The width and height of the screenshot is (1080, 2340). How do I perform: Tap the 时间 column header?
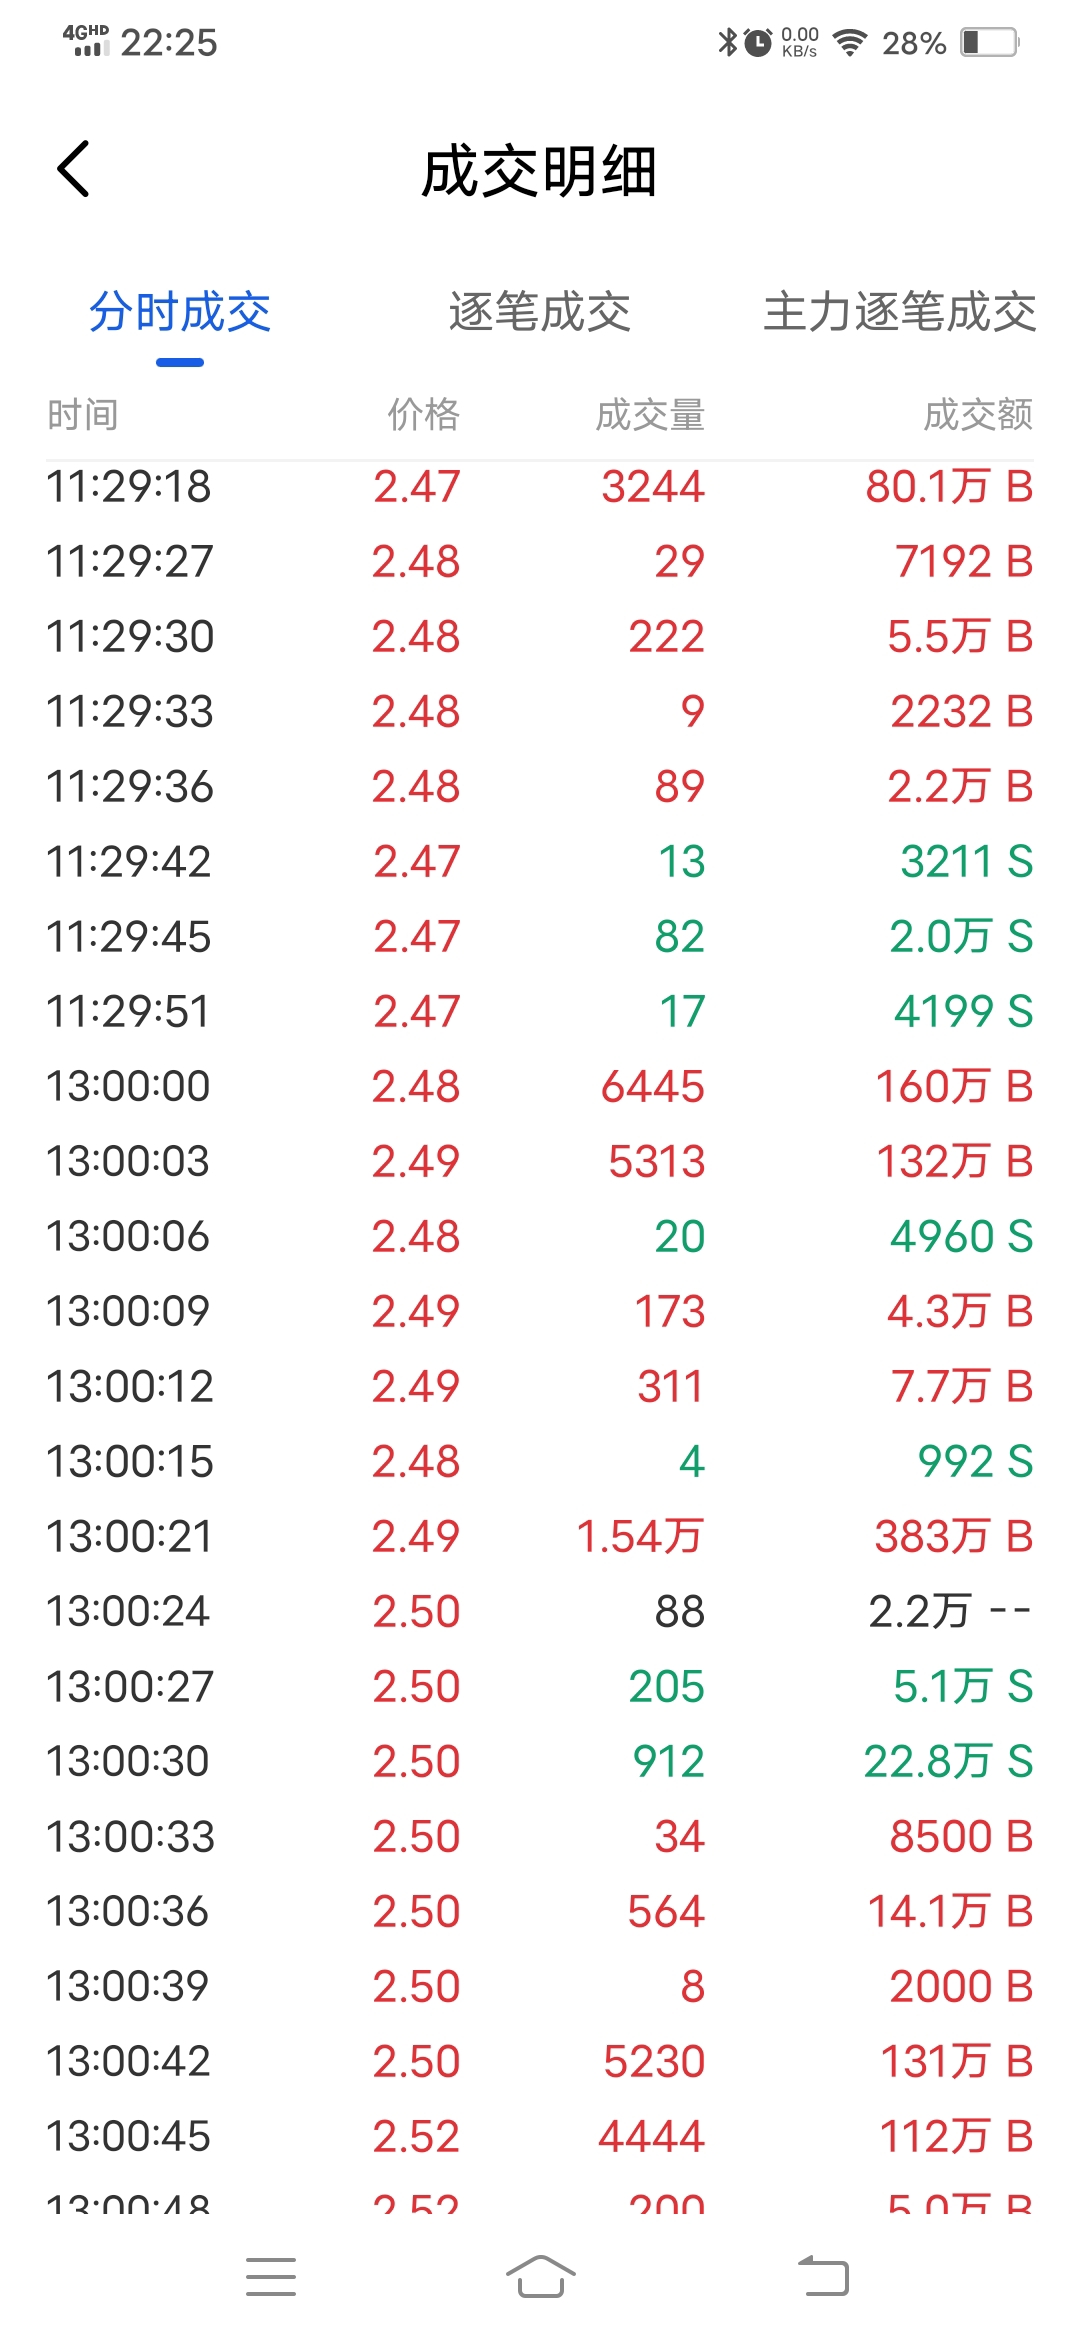pyautogui.click(x=83, y=414)
